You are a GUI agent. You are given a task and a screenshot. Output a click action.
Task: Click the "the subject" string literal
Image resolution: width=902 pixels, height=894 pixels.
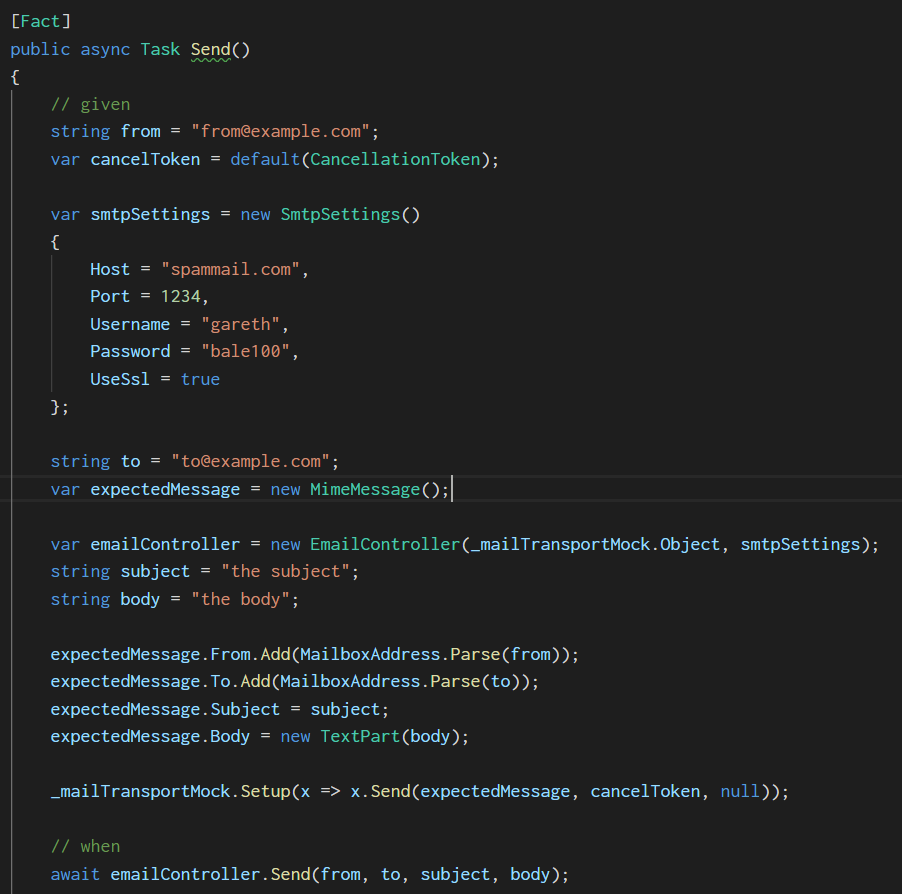point(285,571)
